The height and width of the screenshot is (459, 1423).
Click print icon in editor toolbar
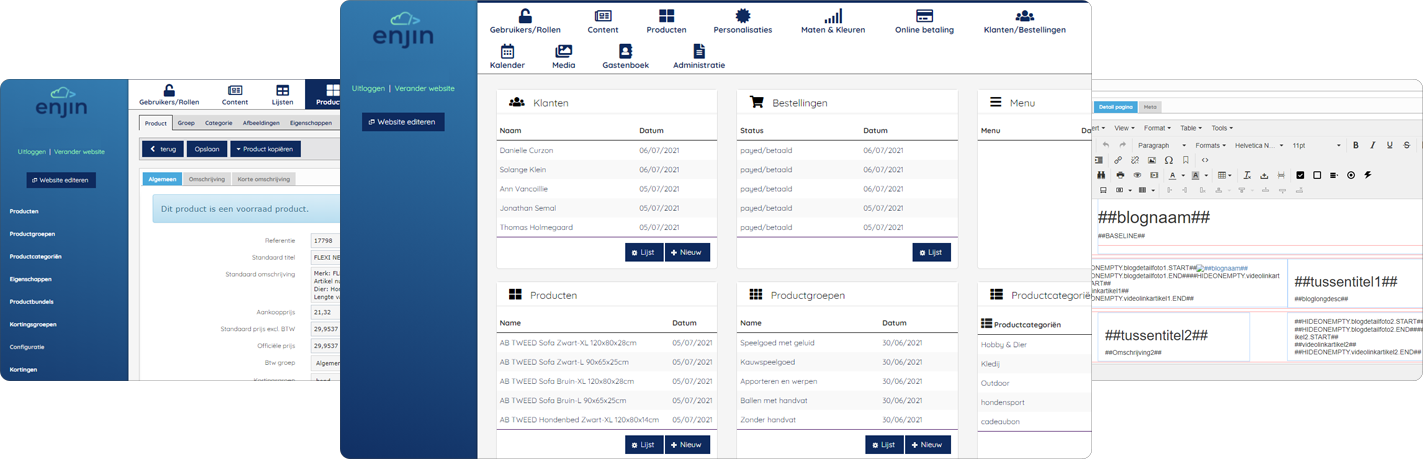[x=1120, y=175]
